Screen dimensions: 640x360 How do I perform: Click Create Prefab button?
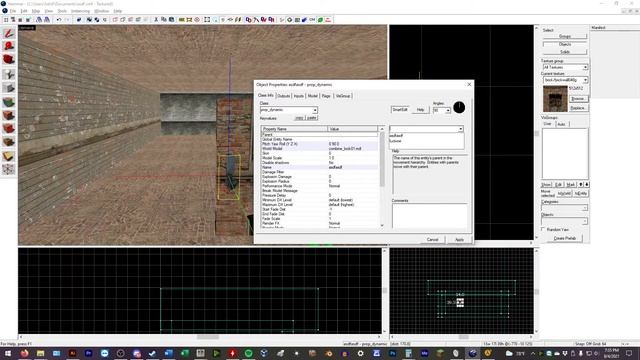pyautogui.click(x=564, y=238)
